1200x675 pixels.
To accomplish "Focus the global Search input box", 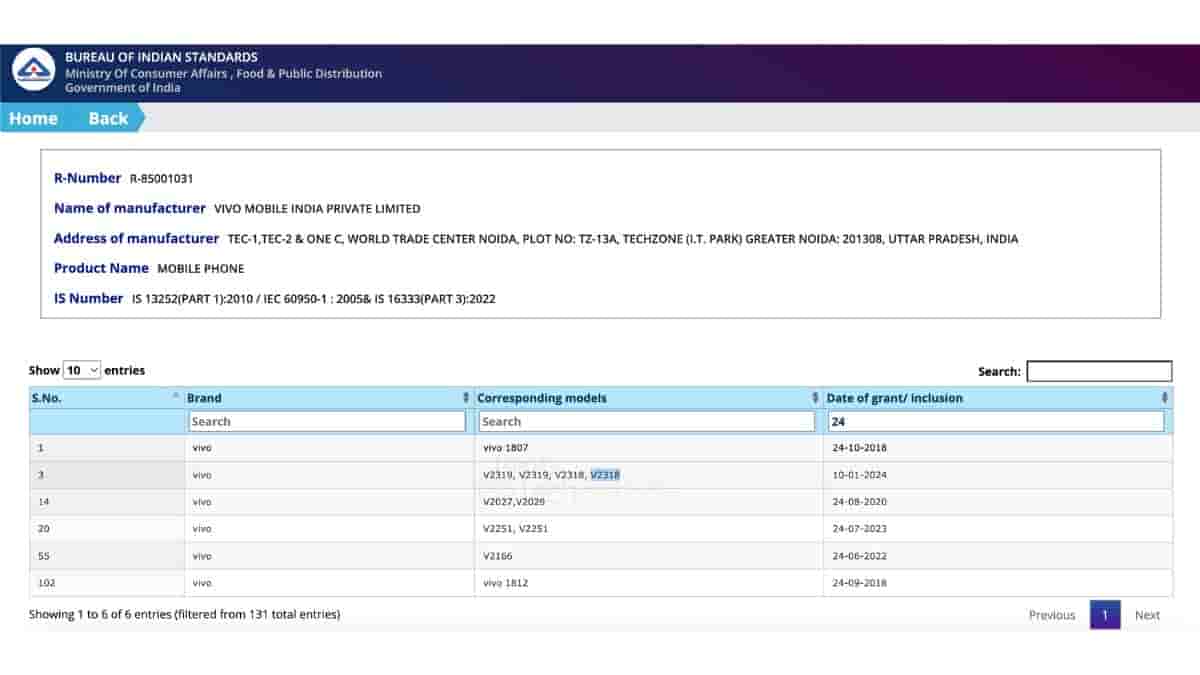I will pyautogui.click(x=1099, y=371).
